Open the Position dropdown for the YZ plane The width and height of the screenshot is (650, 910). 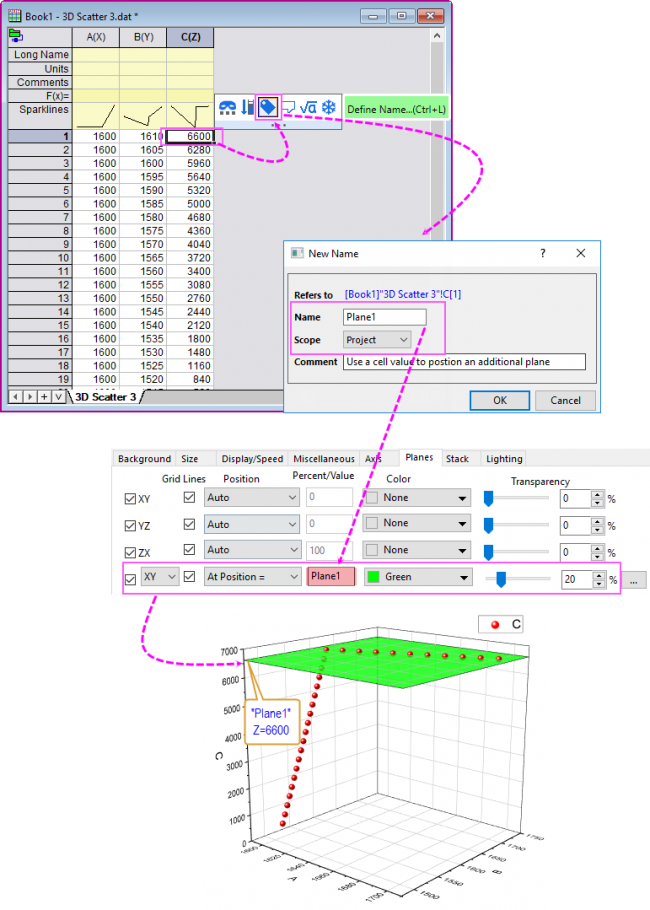[251, 524]
